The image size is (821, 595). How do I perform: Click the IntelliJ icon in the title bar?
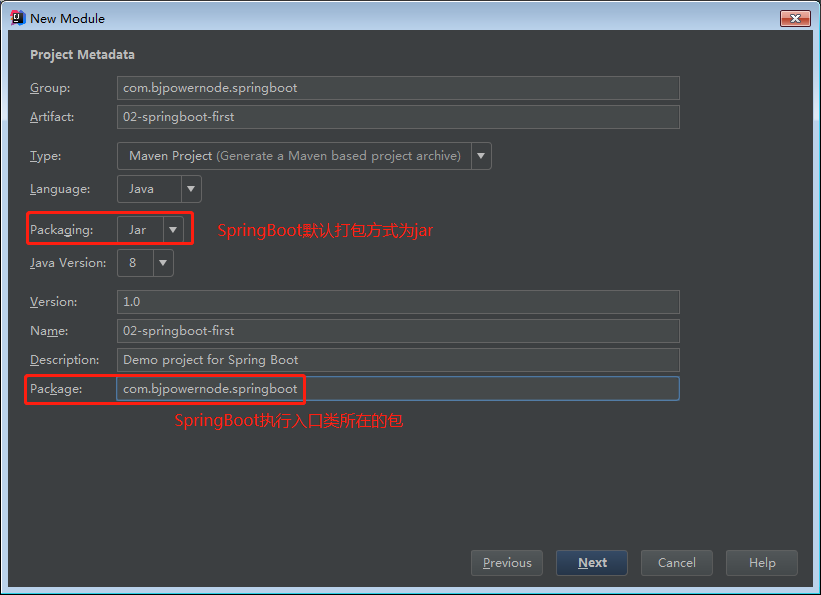click(17, 18)
